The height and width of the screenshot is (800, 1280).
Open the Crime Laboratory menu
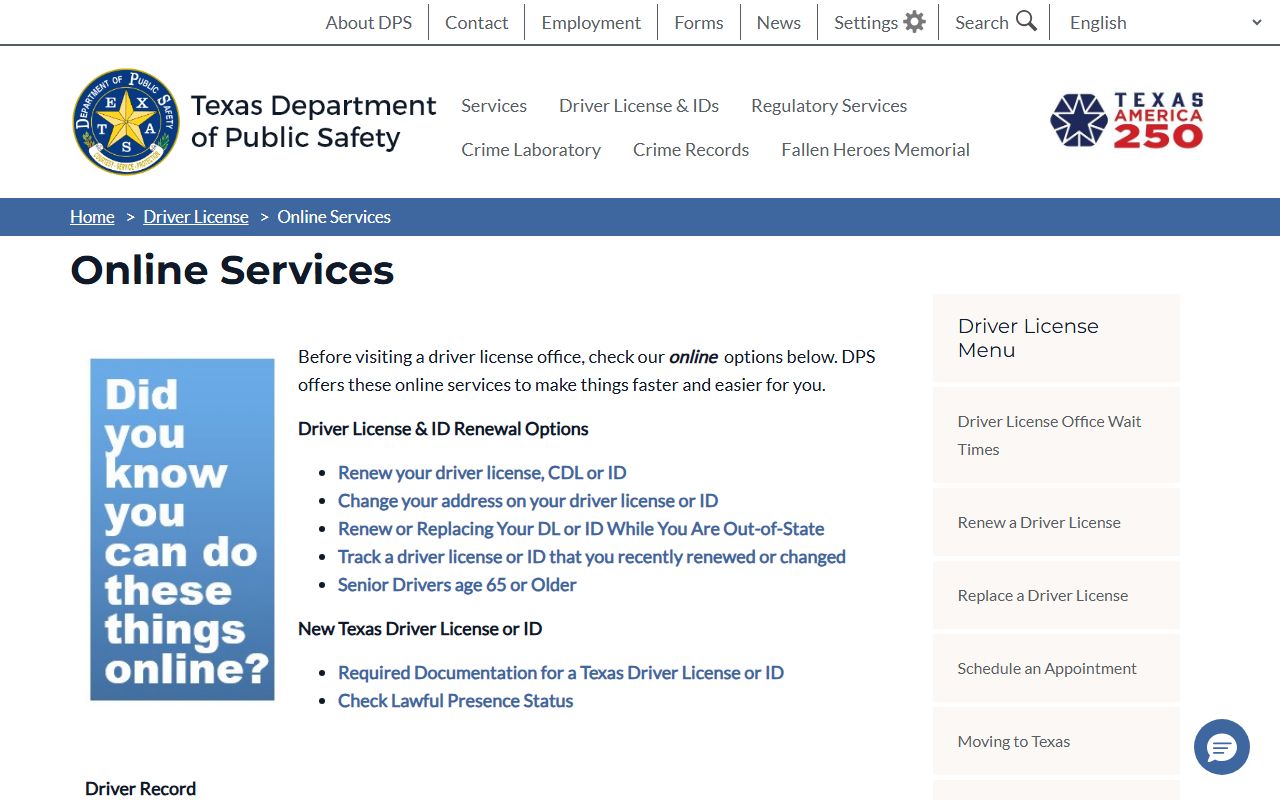click(531, 149)
